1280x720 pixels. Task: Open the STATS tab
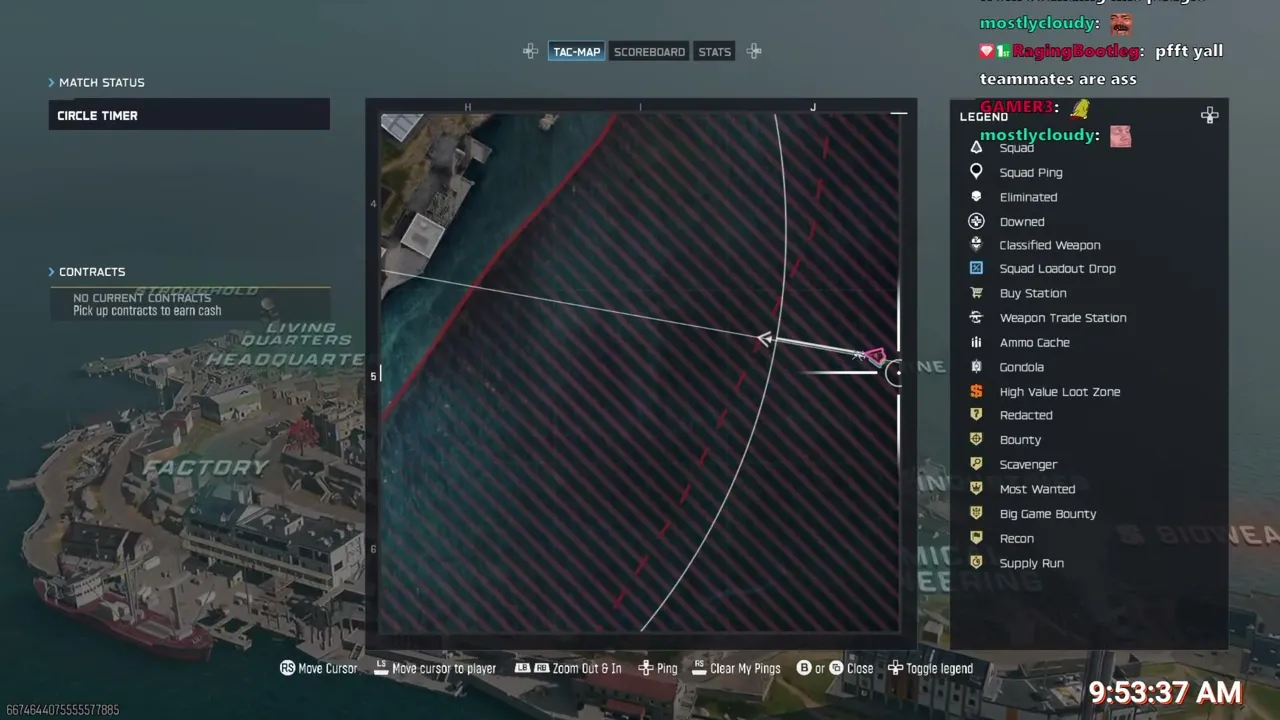pyautogui.click(x=715, y=52)
